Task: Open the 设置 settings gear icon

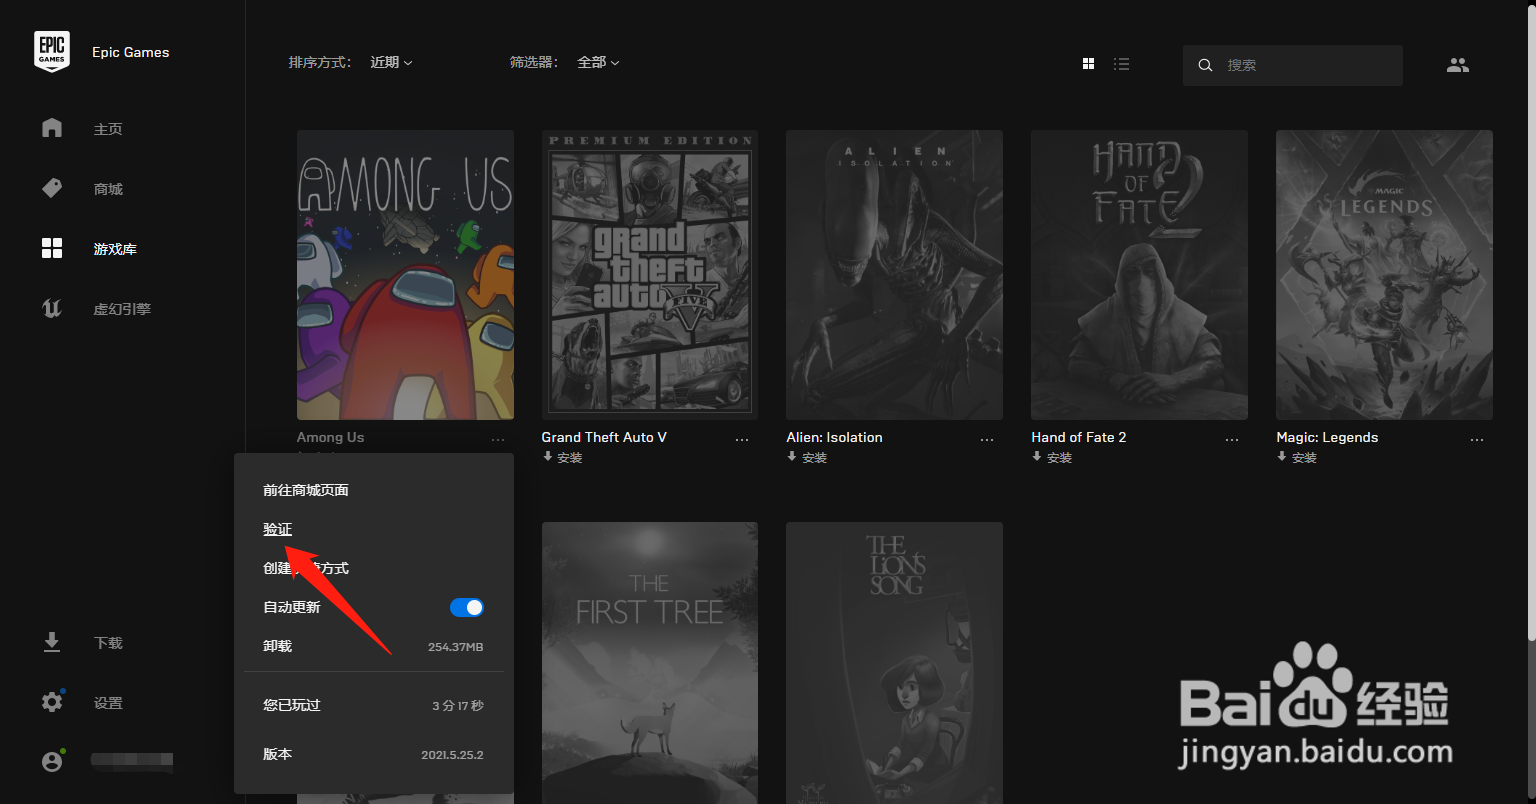Action: coord(52,702)
